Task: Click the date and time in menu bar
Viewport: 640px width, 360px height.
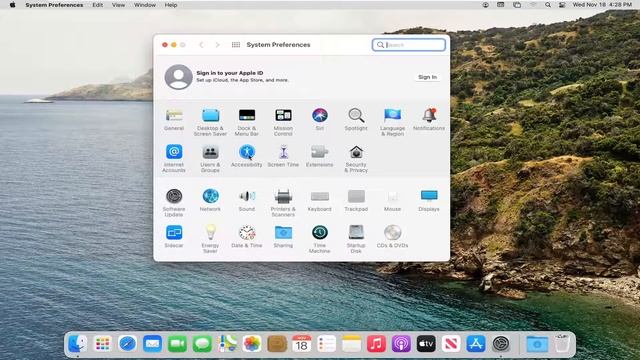Action: (602, 5)
